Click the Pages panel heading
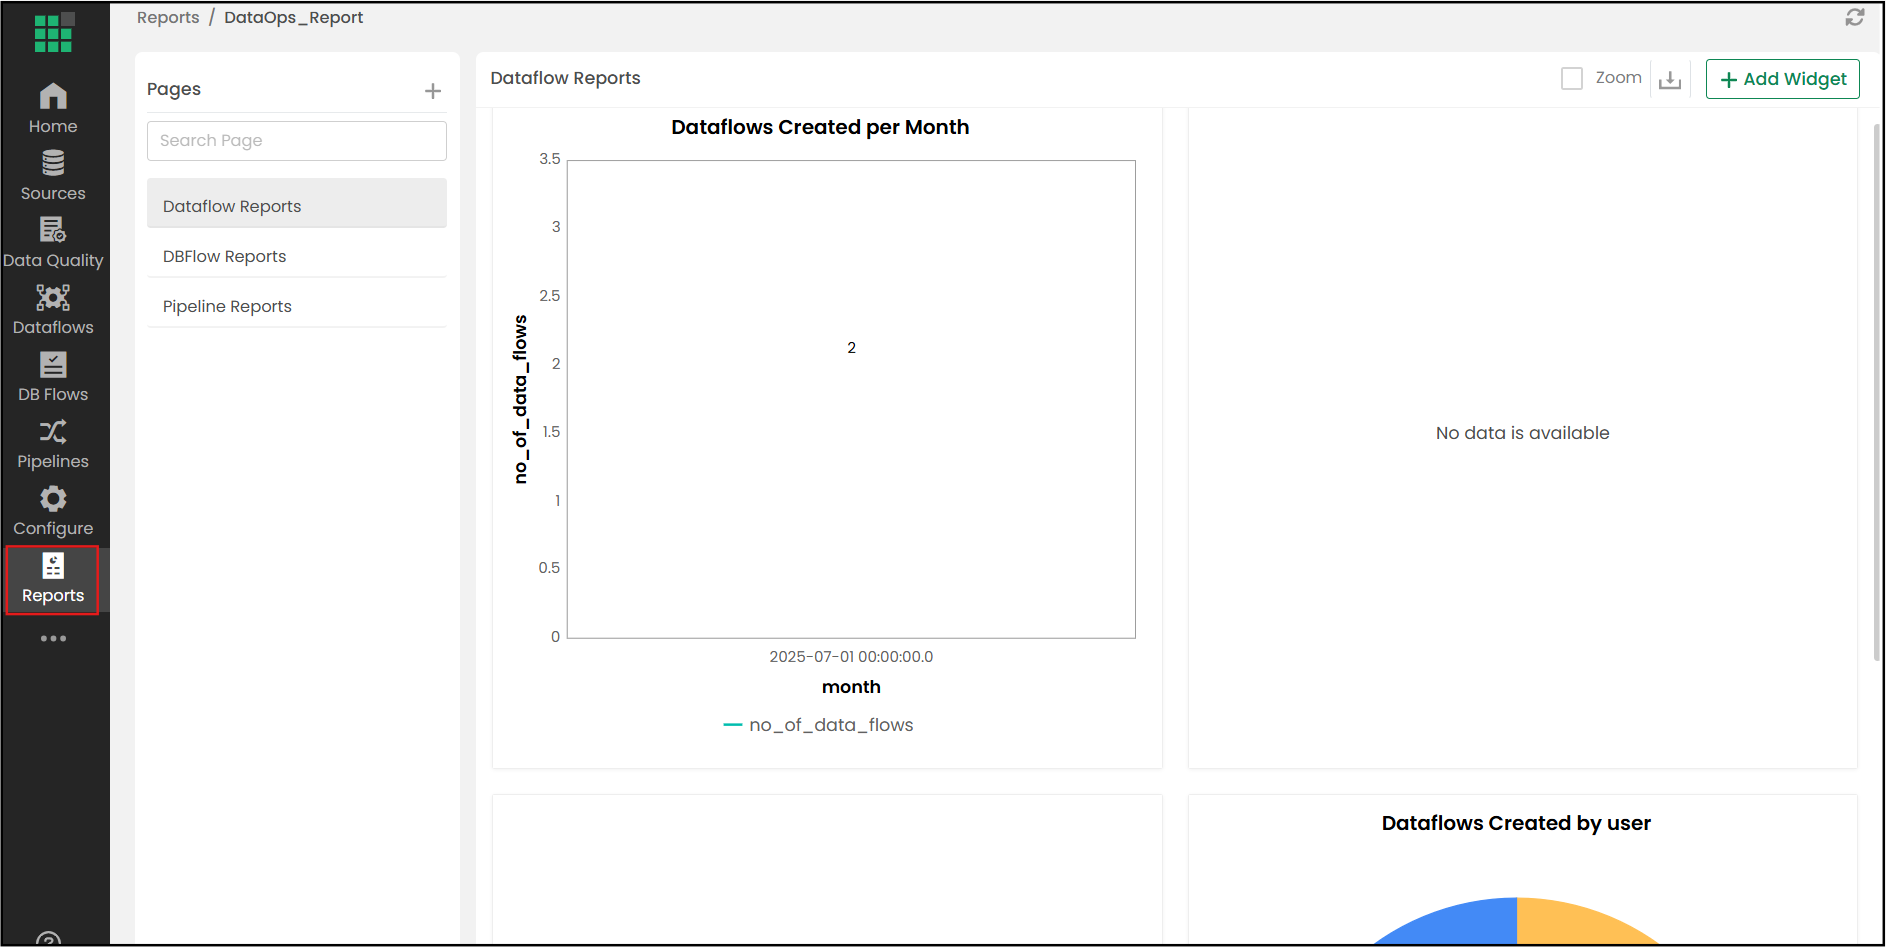The image size is (1886, 947). [x=174, y=89]
